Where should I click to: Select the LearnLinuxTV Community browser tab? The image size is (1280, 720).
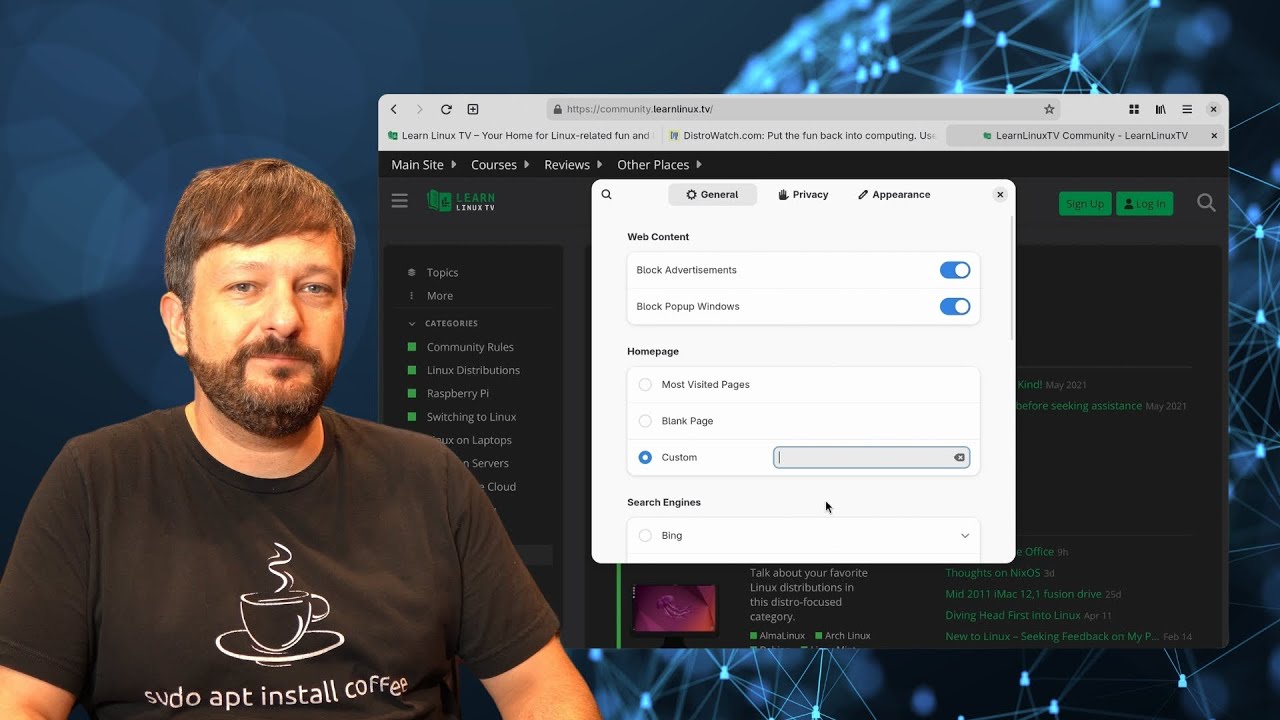click(1085, 135)
